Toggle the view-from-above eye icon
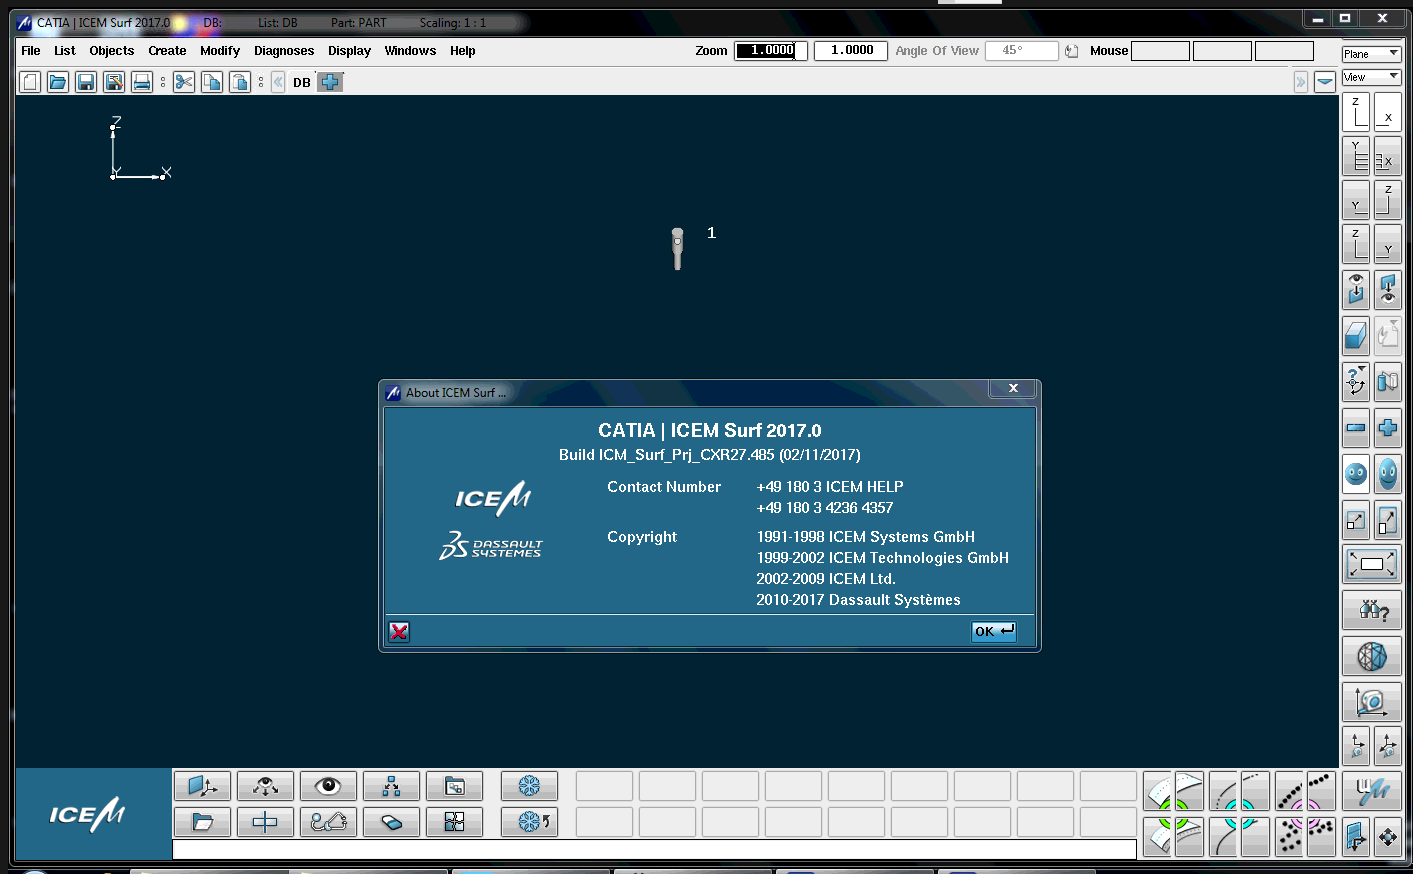This screenshot has height=874, width=1413. coord(1355,289)
